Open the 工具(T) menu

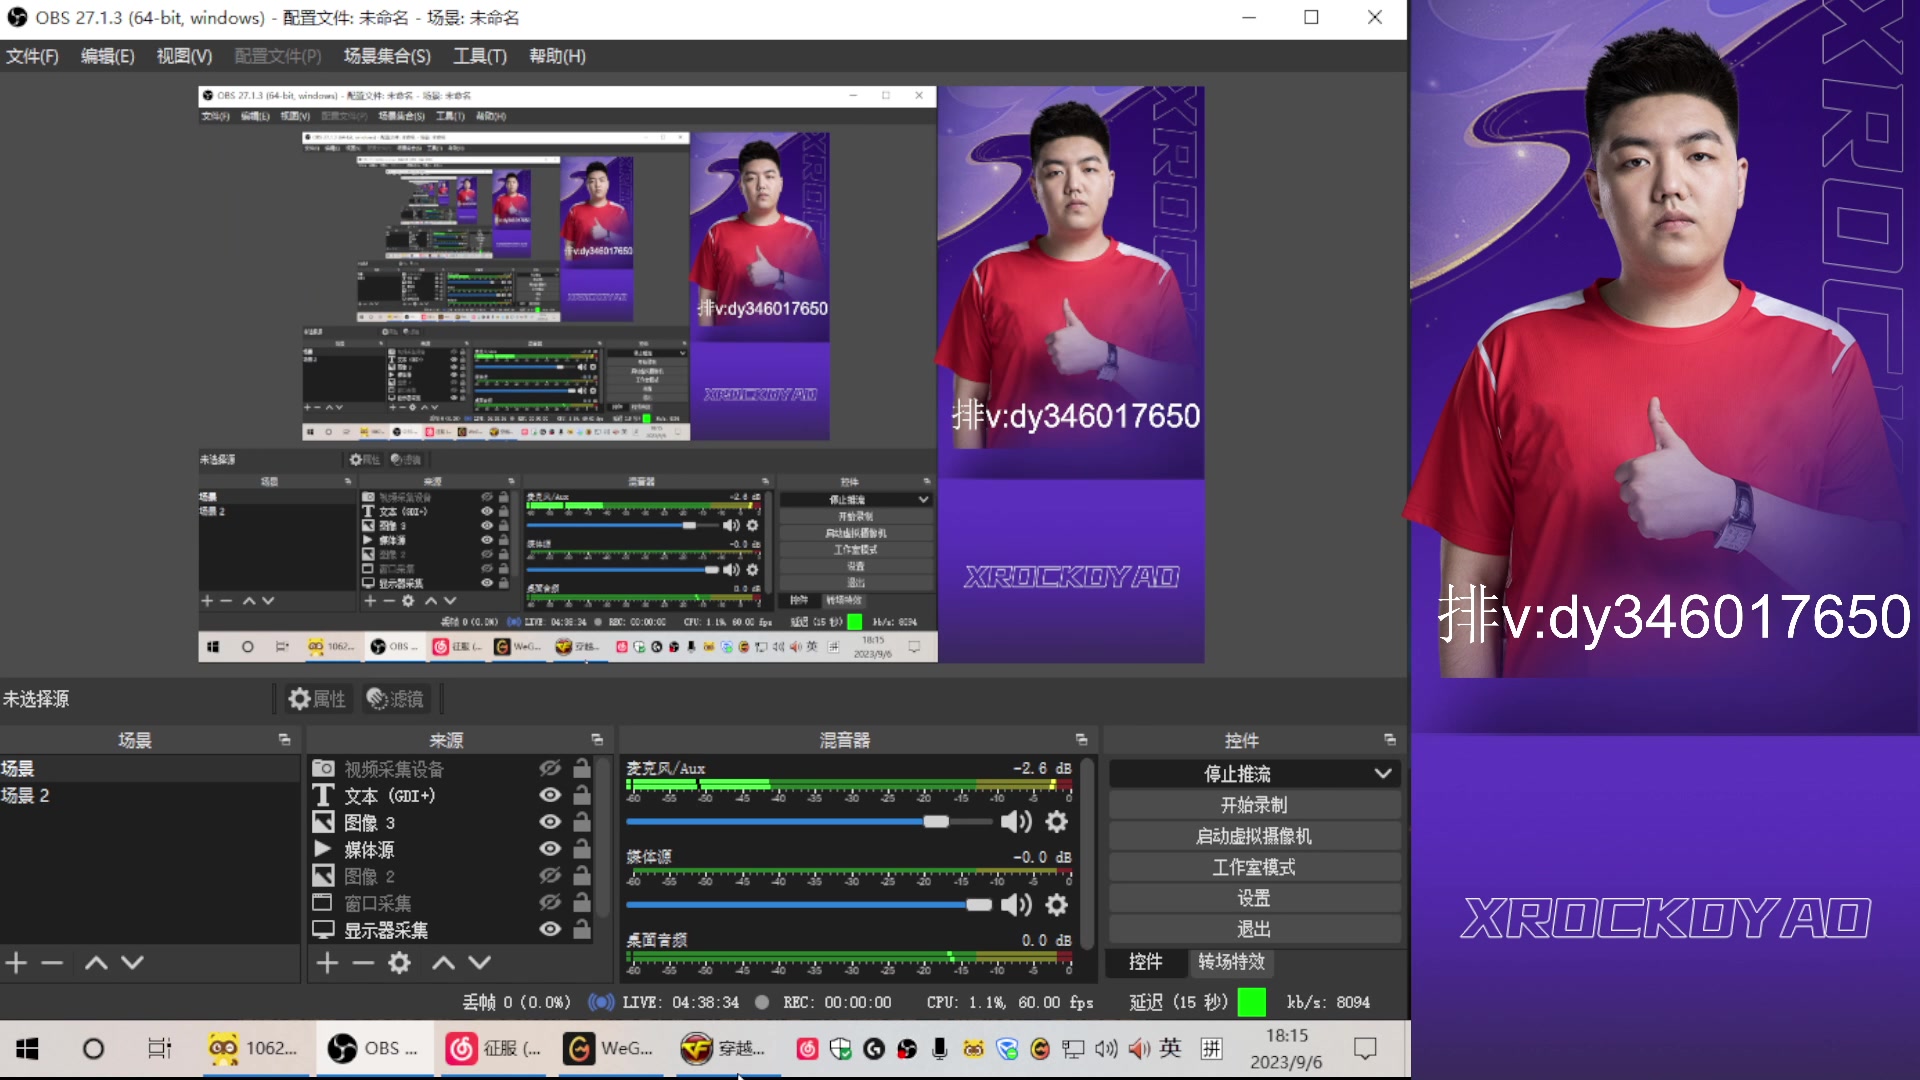(480, 56)
